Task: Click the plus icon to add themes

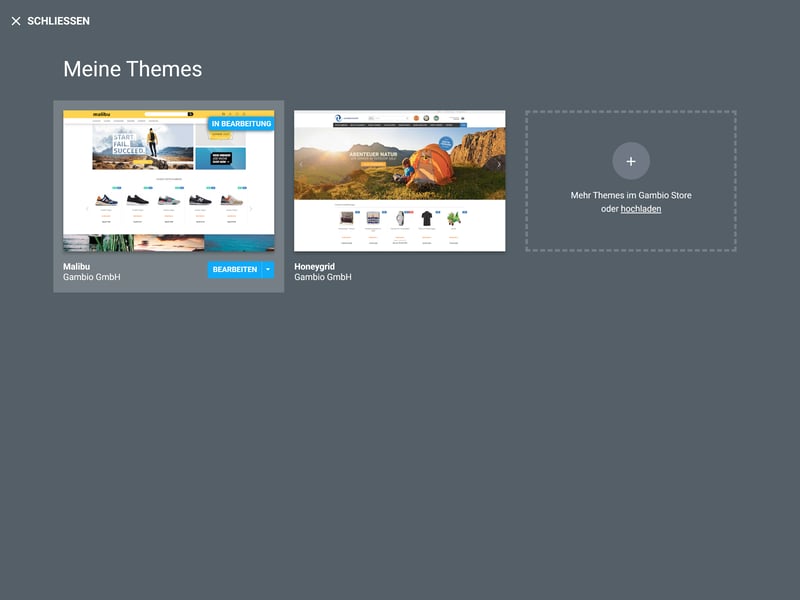Action: [x=631, y=161]
